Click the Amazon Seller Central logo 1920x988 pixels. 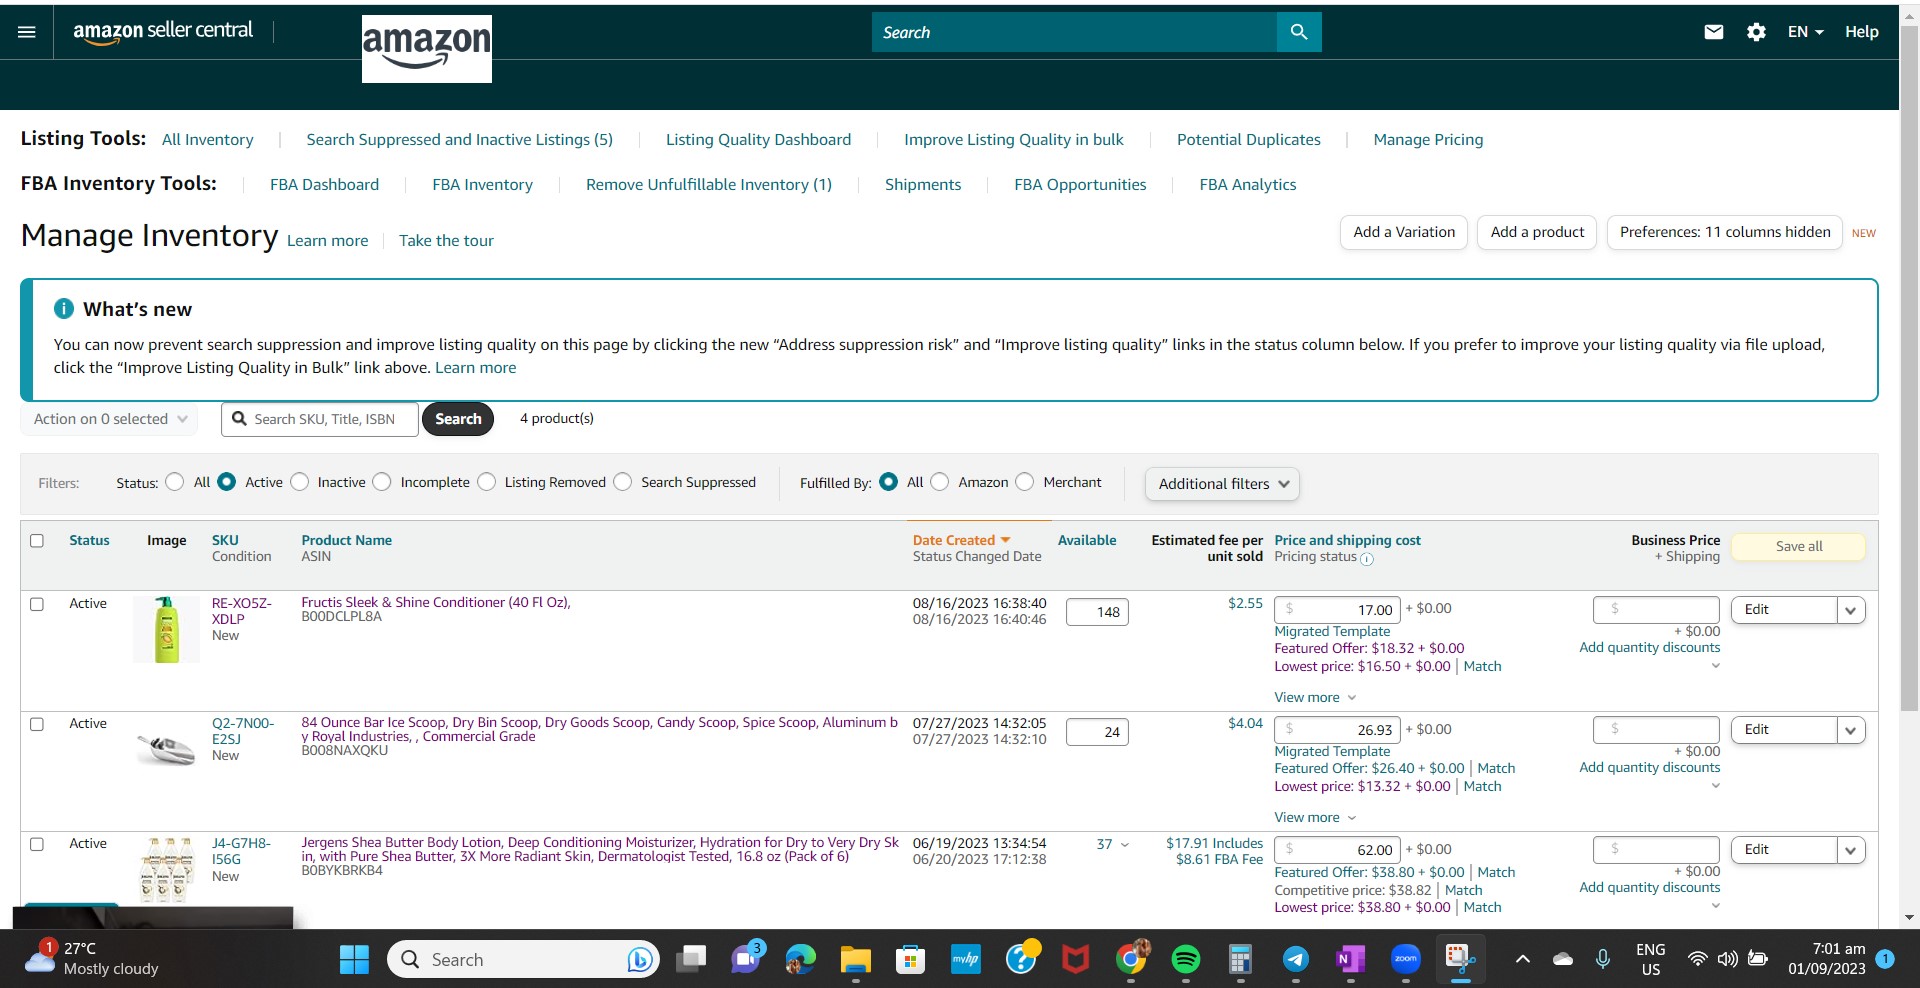[x=163, y=31]
